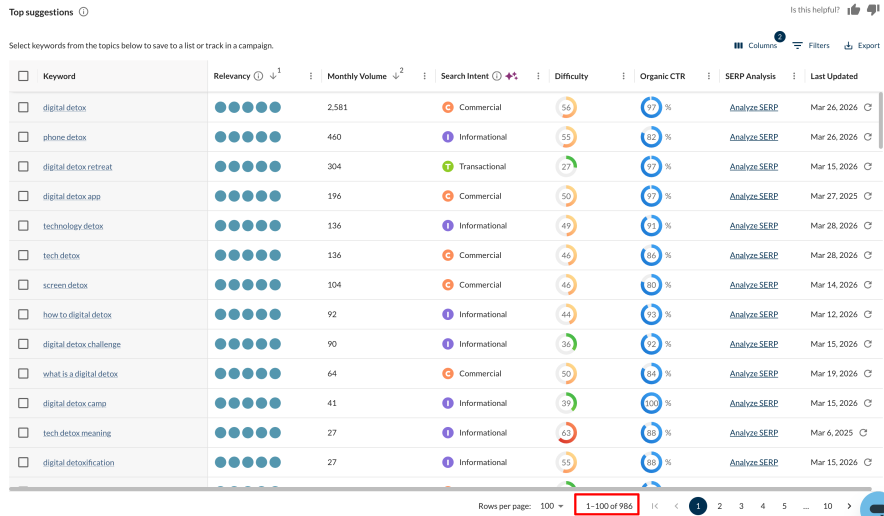This screenshot has height=516, width=884.
Task: Check the tech detox row checkbox
Action: (x=23, y=255)
